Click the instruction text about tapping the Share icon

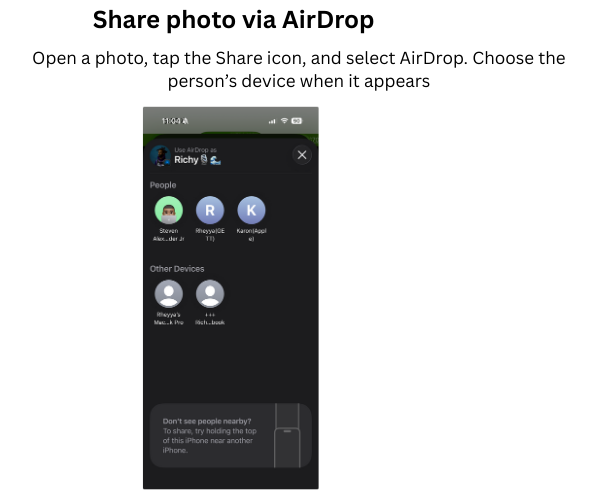(299, 69)
